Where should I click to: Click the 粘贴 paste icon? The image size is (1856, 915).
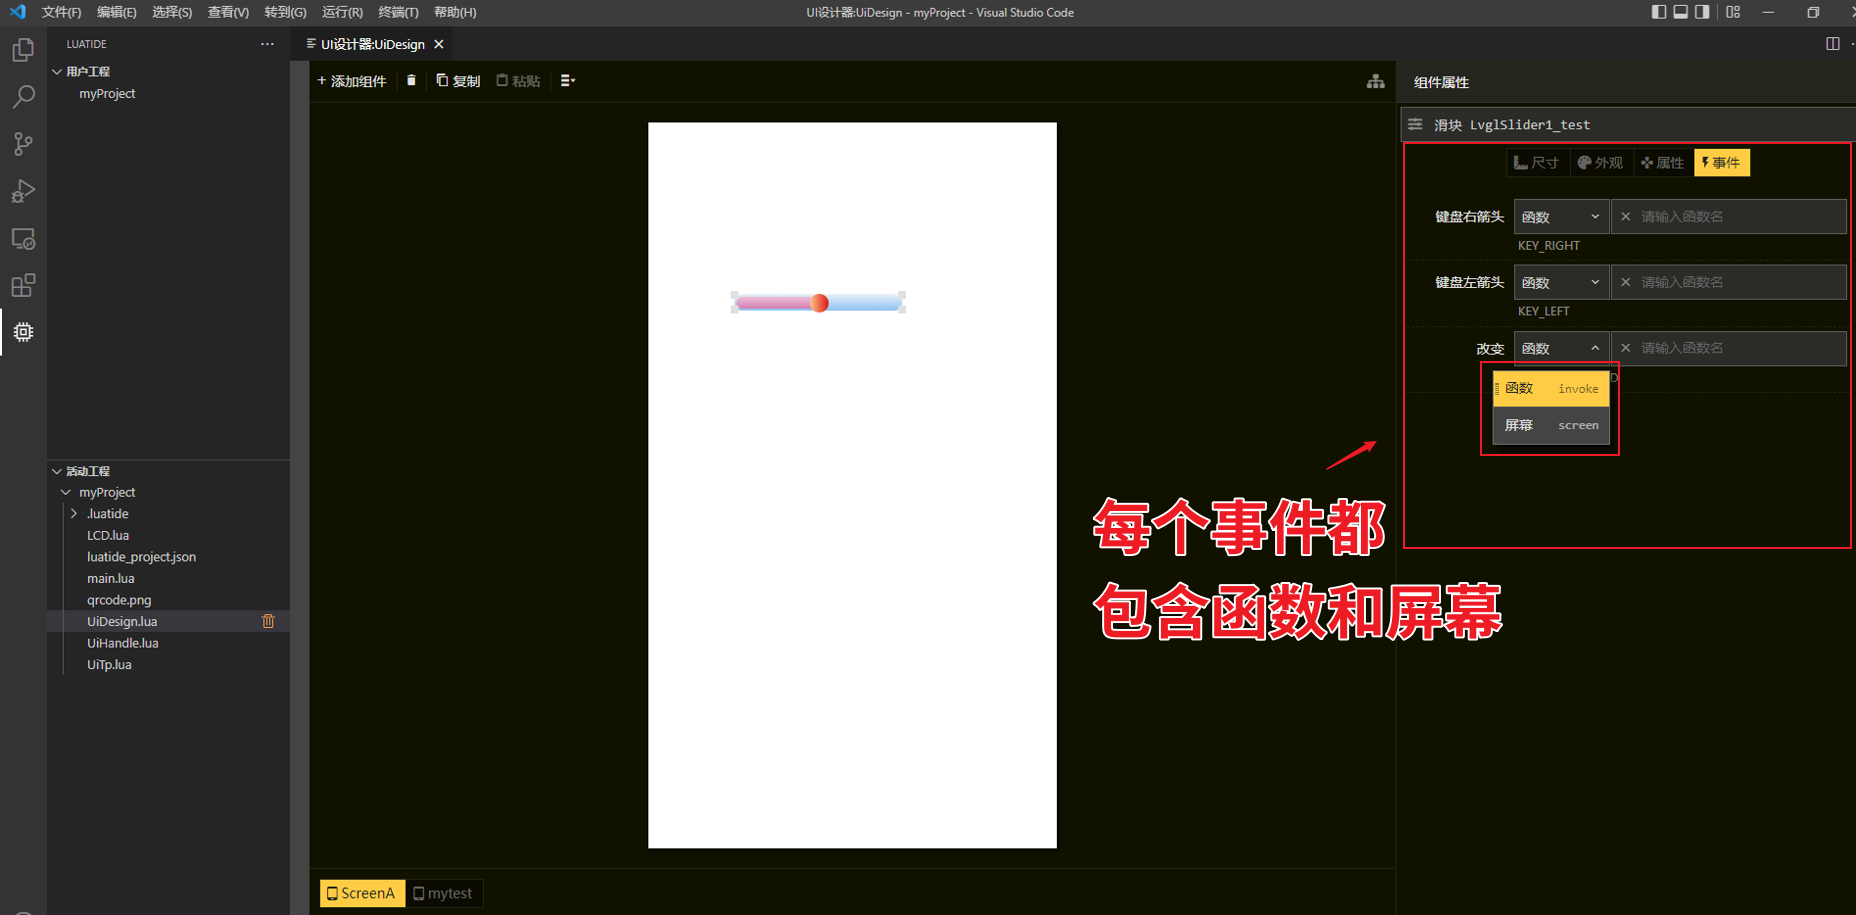click(517, 80)
